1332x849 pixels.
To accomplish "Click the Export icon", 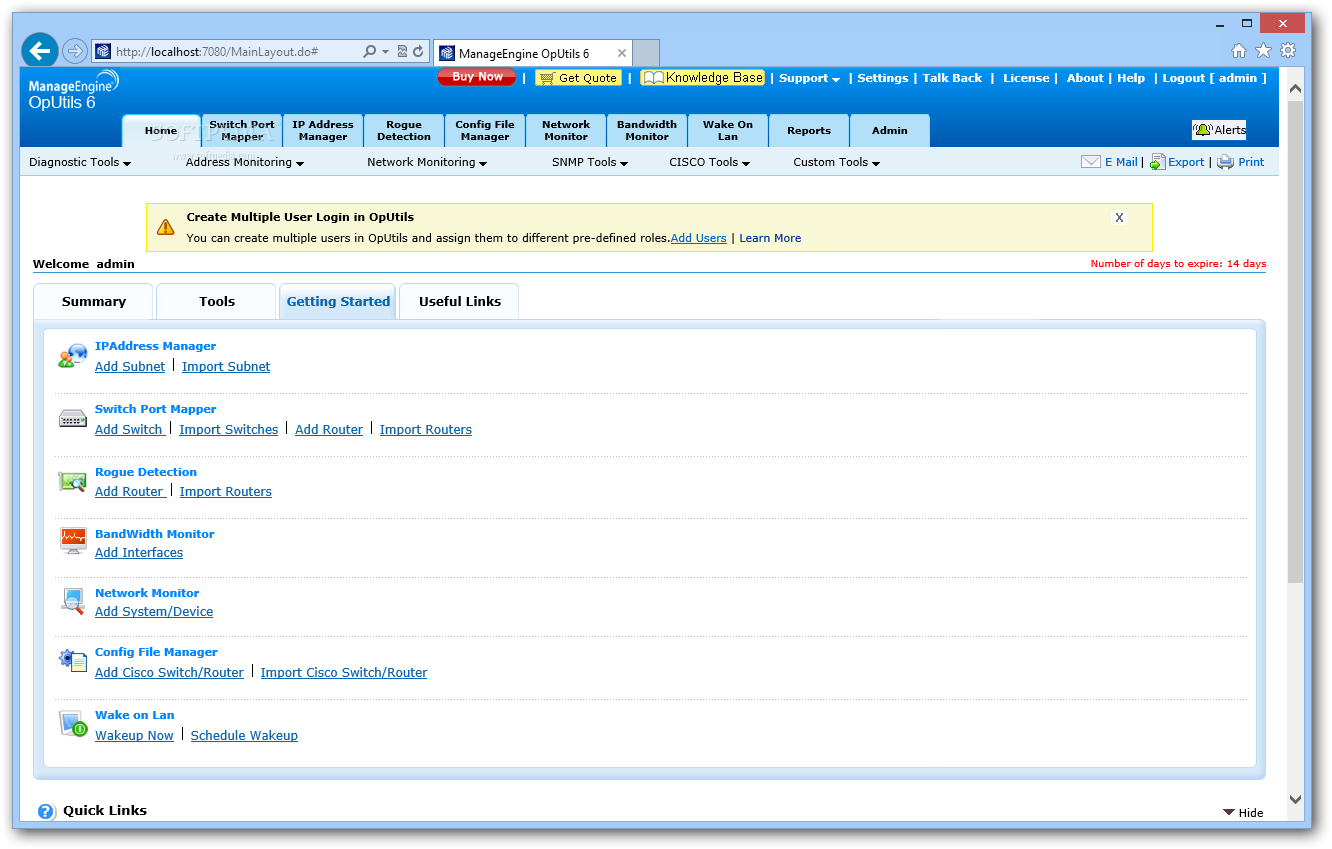I will 1157,162.
